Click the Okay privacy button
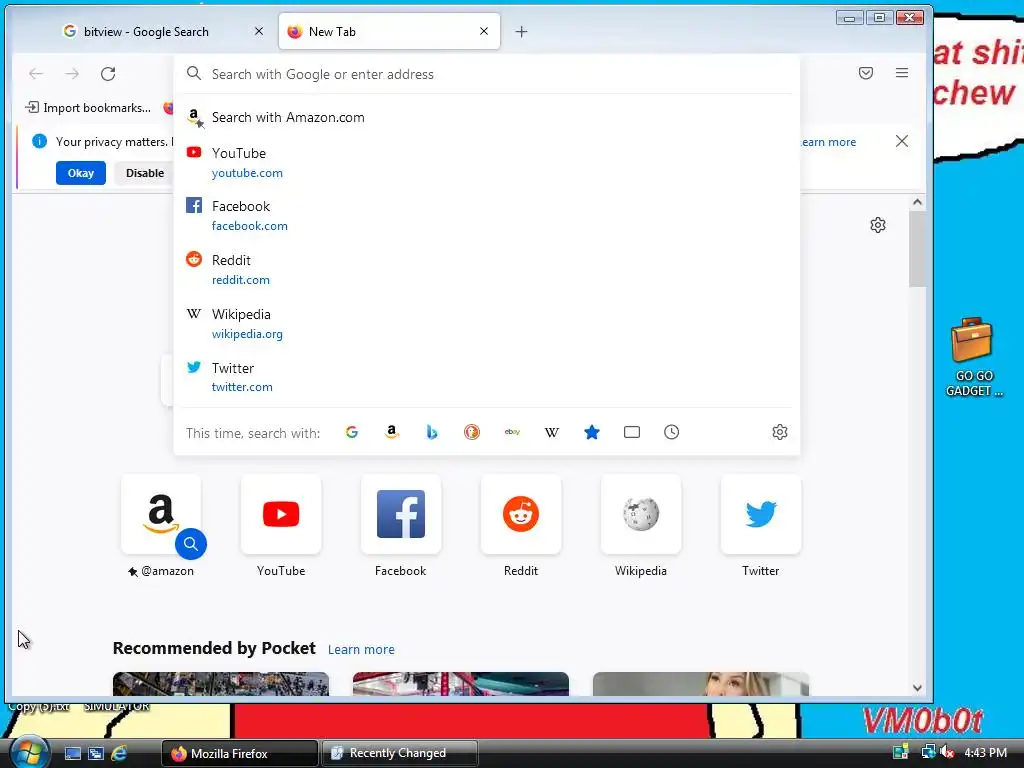Viewport: 1024px width, 768px height. [80, 173]
